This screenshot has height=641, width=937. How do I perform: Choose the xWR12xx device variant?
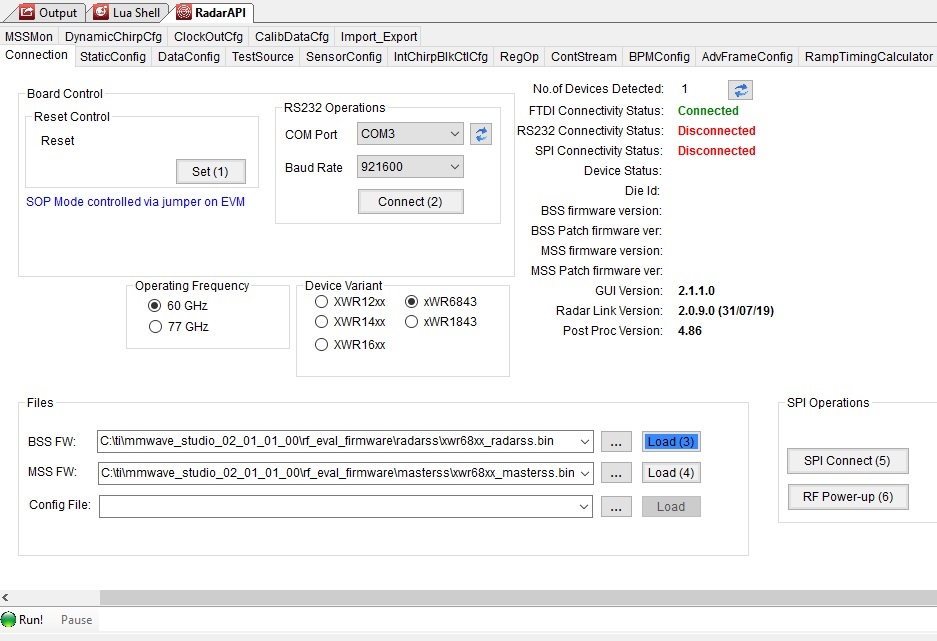click(321, 301)
